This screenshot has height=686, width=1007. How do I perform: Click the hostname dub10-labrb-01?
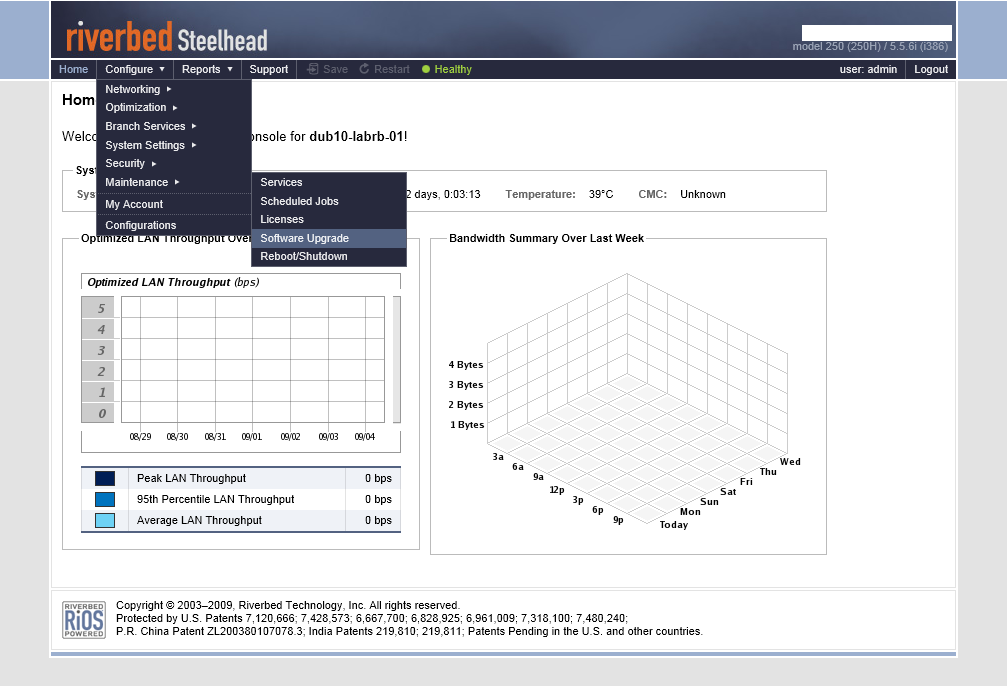(356, 137)
